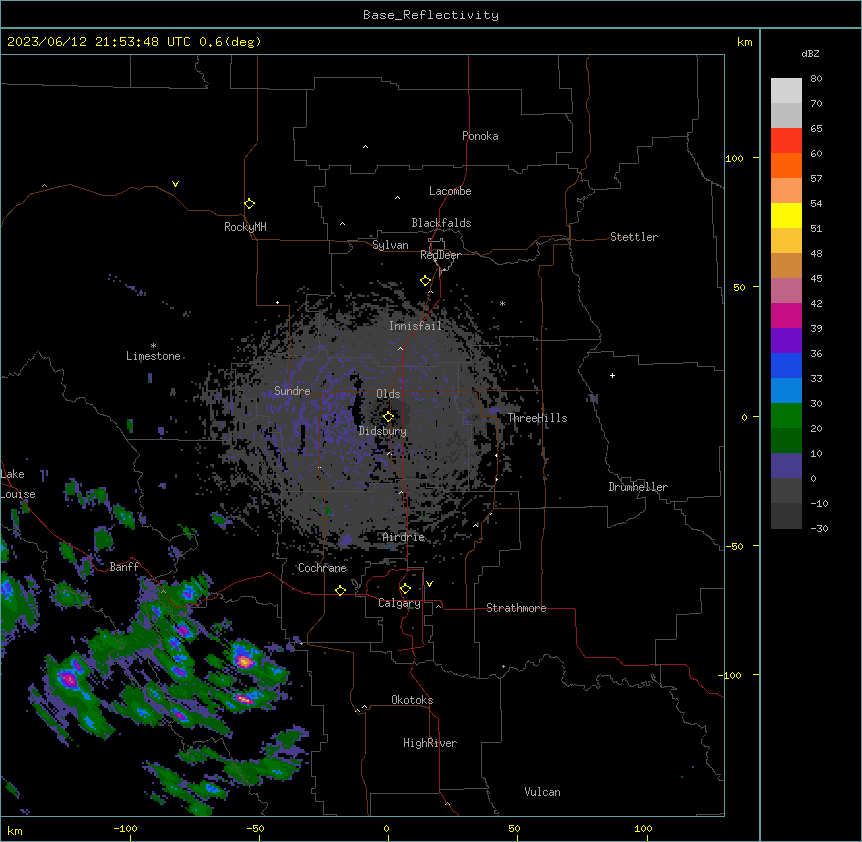
Task: Select the orange swatch between 60 and 57 dBZ
Action: [x=786, y=165]
